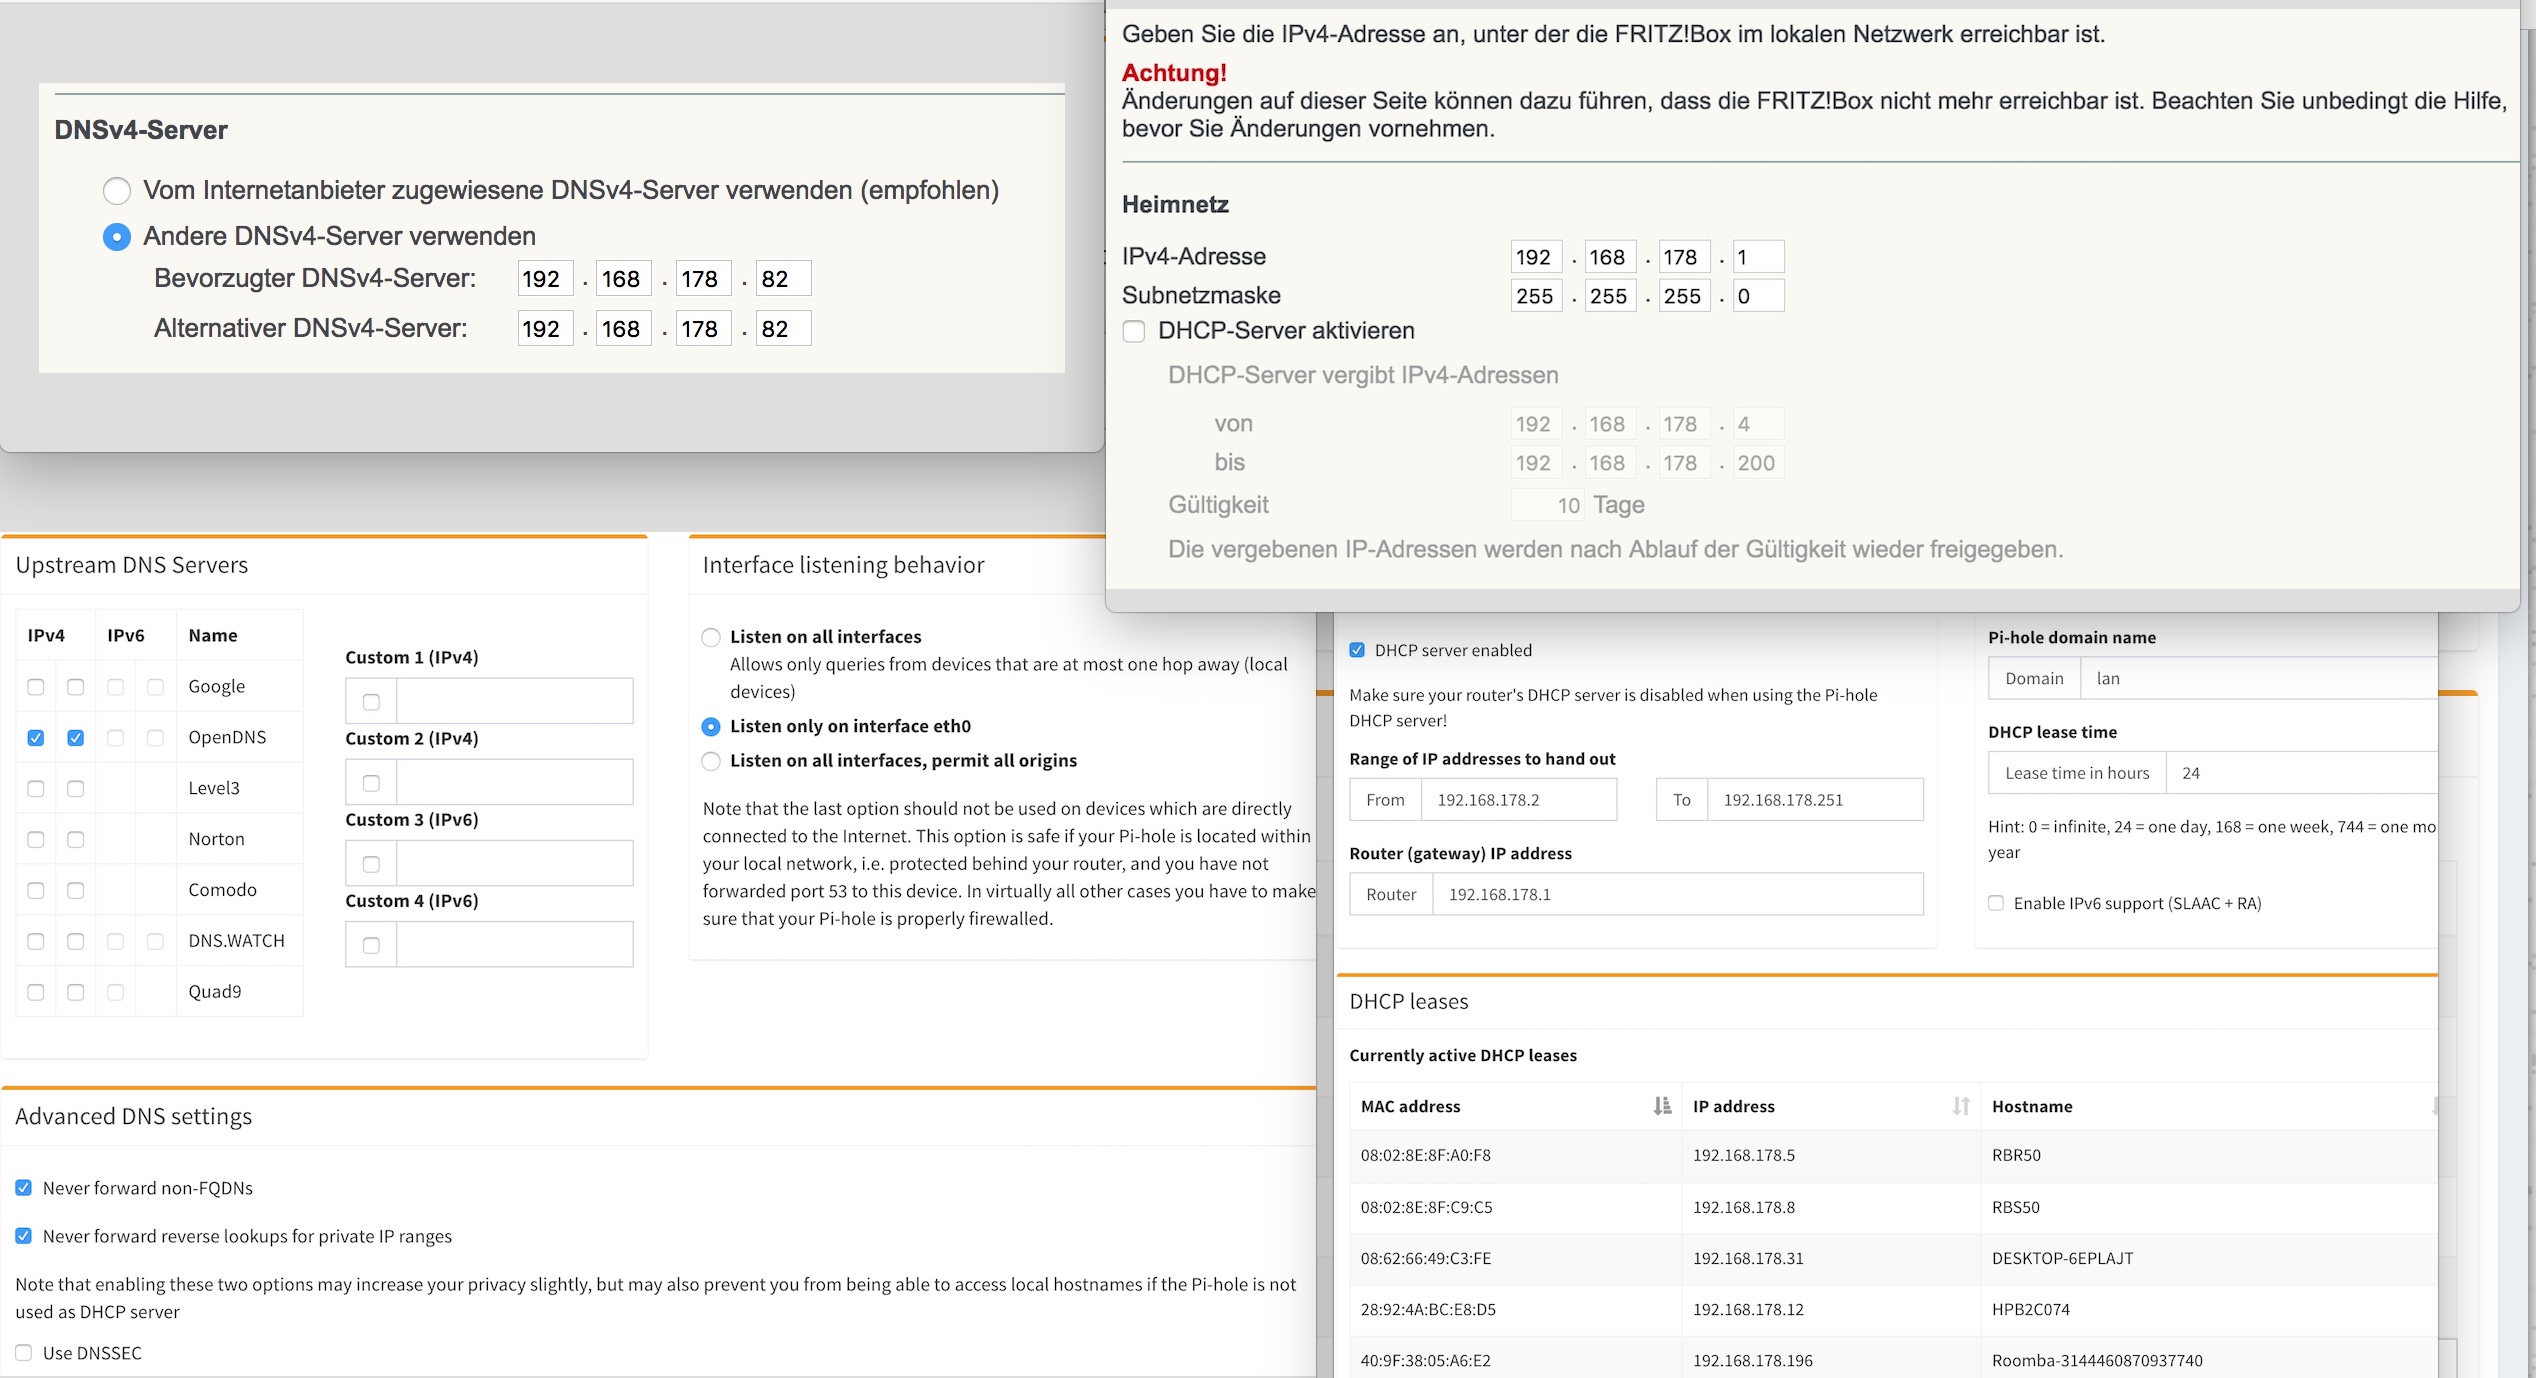Click the 'Advanced DNS settings' heading
Image resolution: width=2536 pixels, height=1378 pixels.
[134, 1116]
